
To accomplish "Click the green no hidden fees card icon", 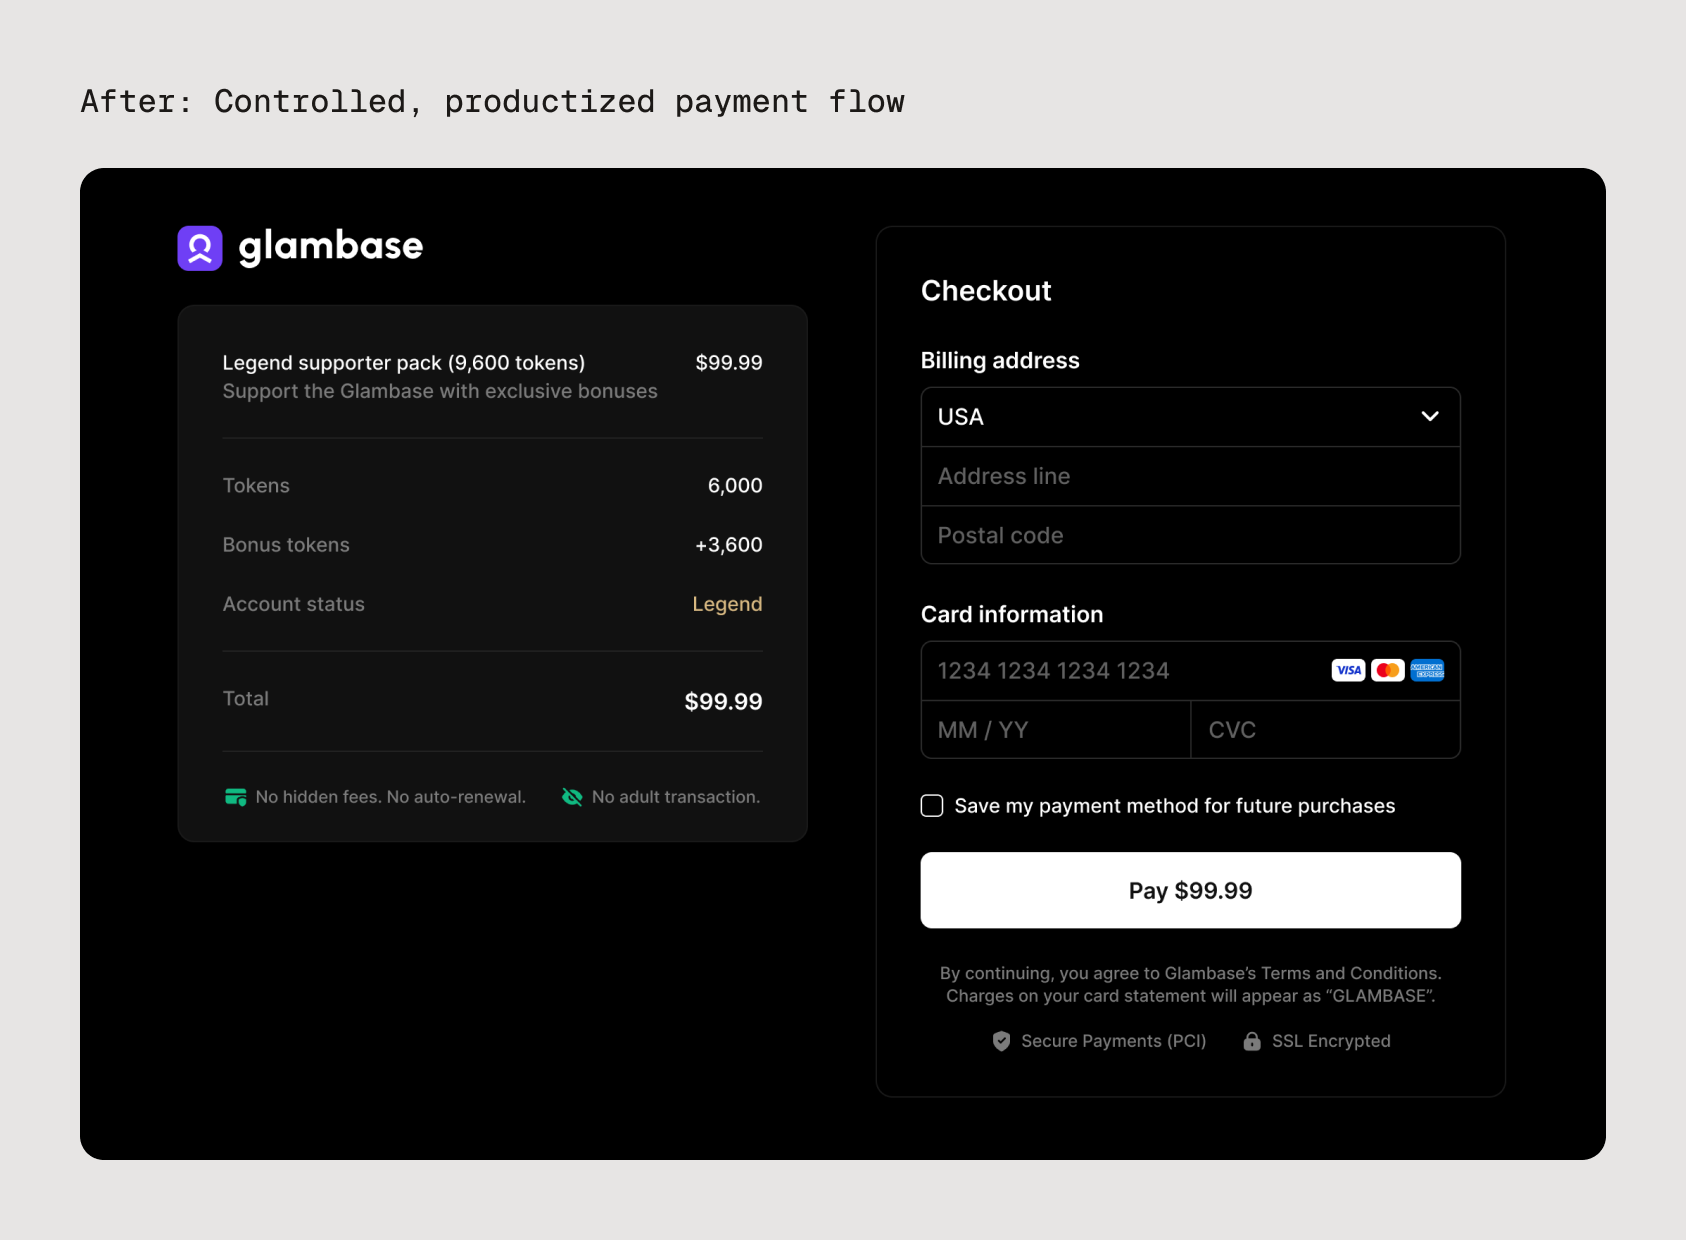I will click(235, 797).
